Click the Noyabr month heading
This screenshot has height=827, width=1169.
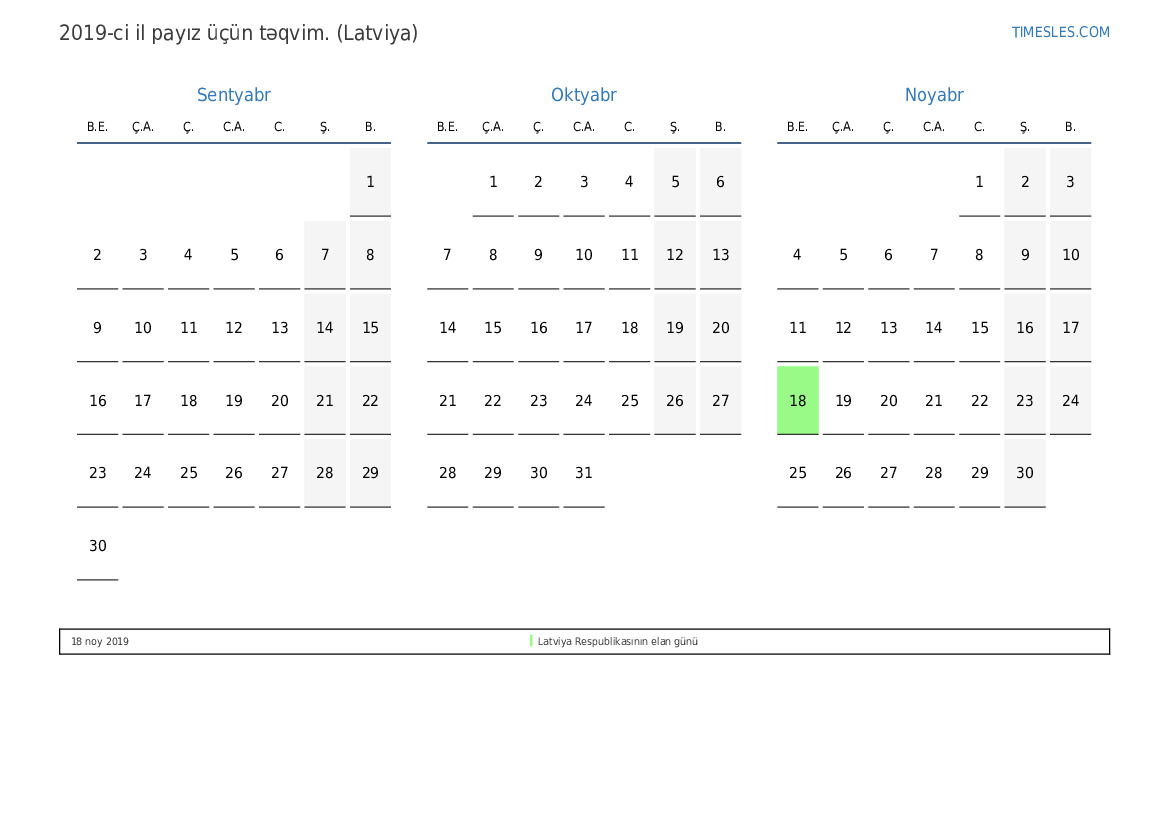point(933,95)
